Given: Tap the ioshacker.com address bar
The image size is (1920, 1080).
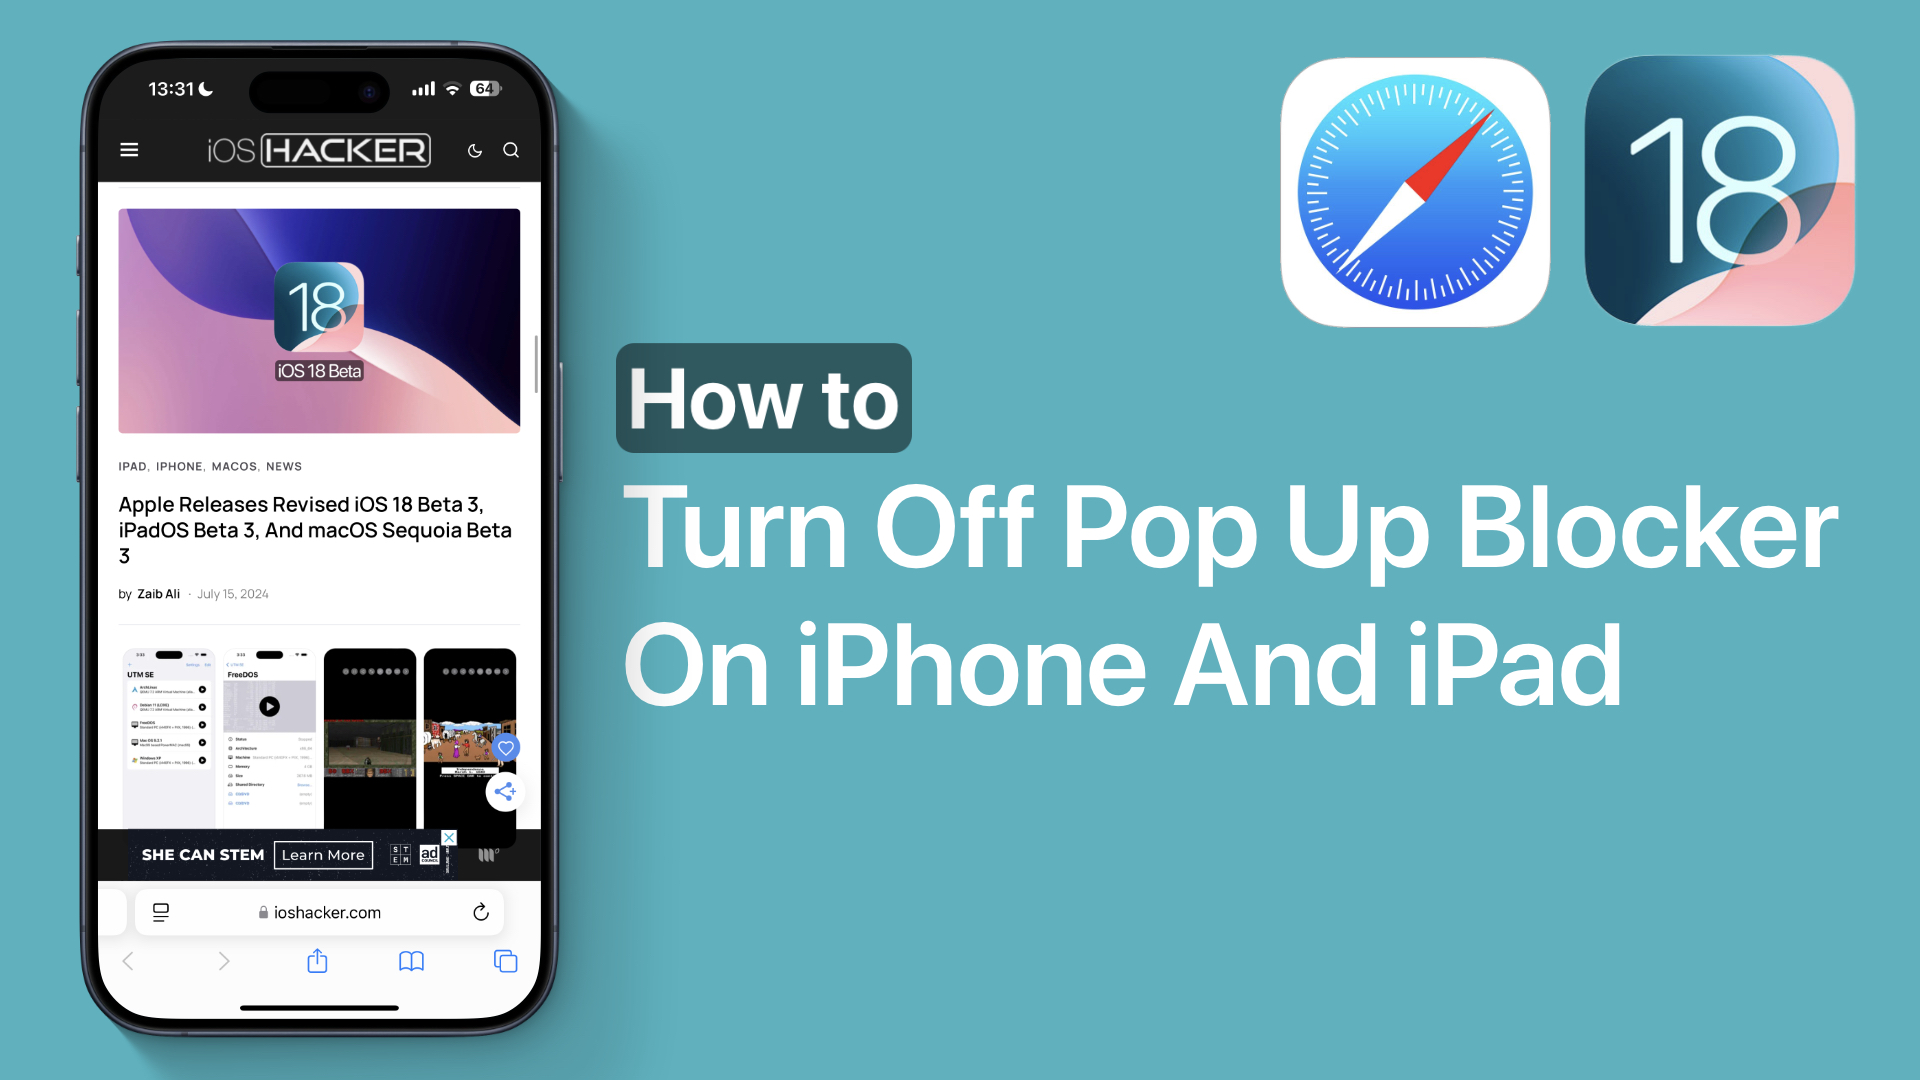Looking at the screenshot, I should pos(322,913).
